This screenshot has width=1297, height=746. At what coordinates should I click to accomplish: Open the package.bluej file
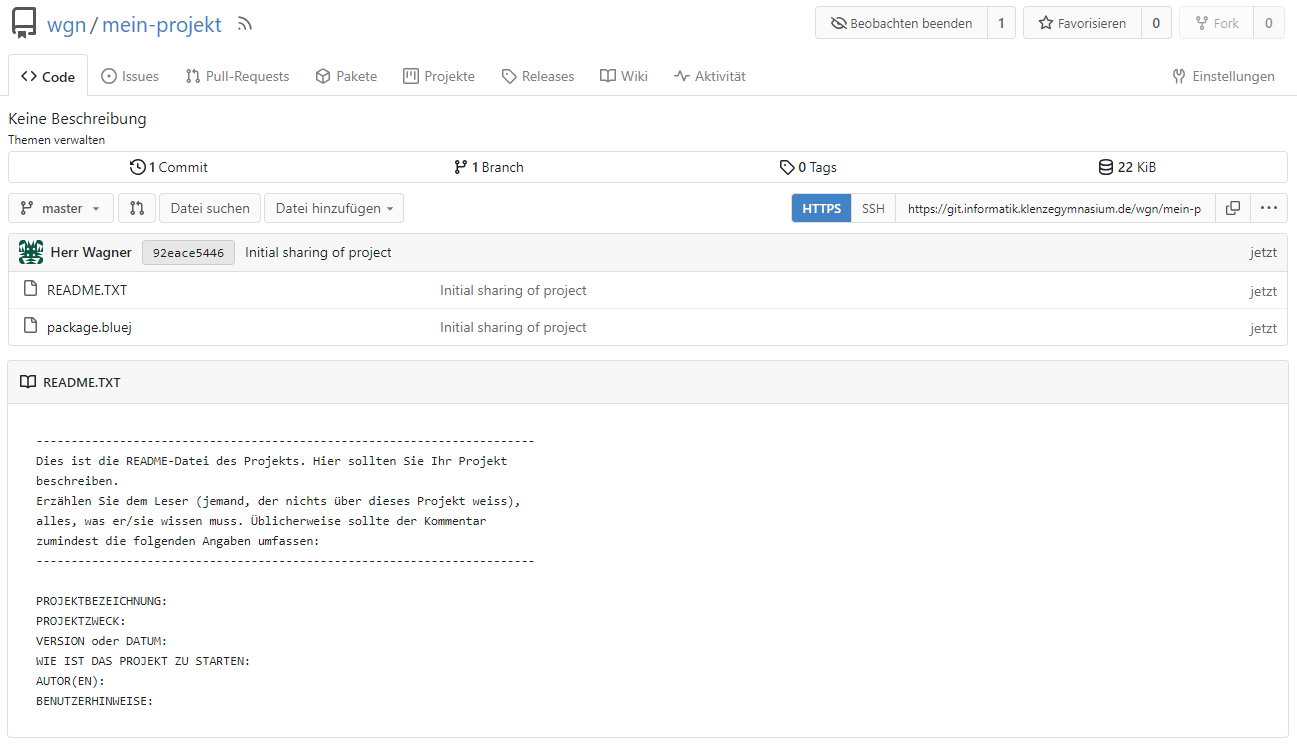89,327
